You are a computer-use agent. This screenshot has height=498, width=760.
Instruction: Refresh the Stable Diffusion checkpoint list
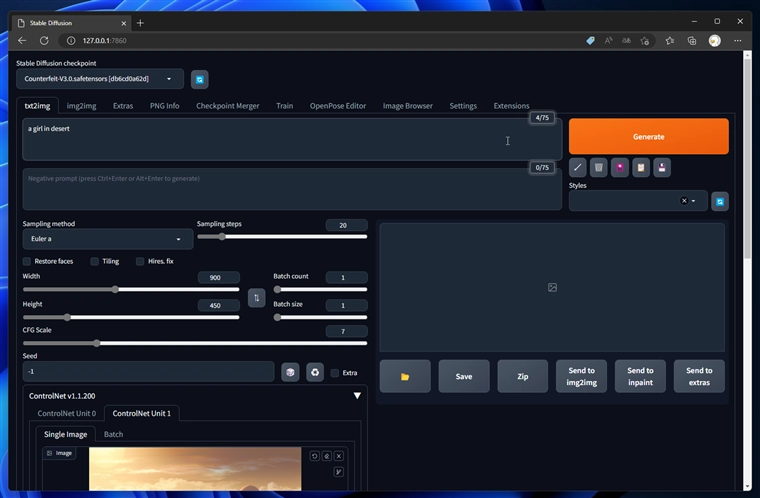[x=200, y=79]
